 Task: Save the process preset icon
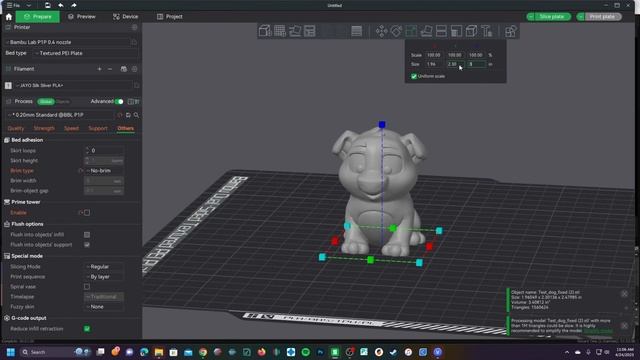128,115
